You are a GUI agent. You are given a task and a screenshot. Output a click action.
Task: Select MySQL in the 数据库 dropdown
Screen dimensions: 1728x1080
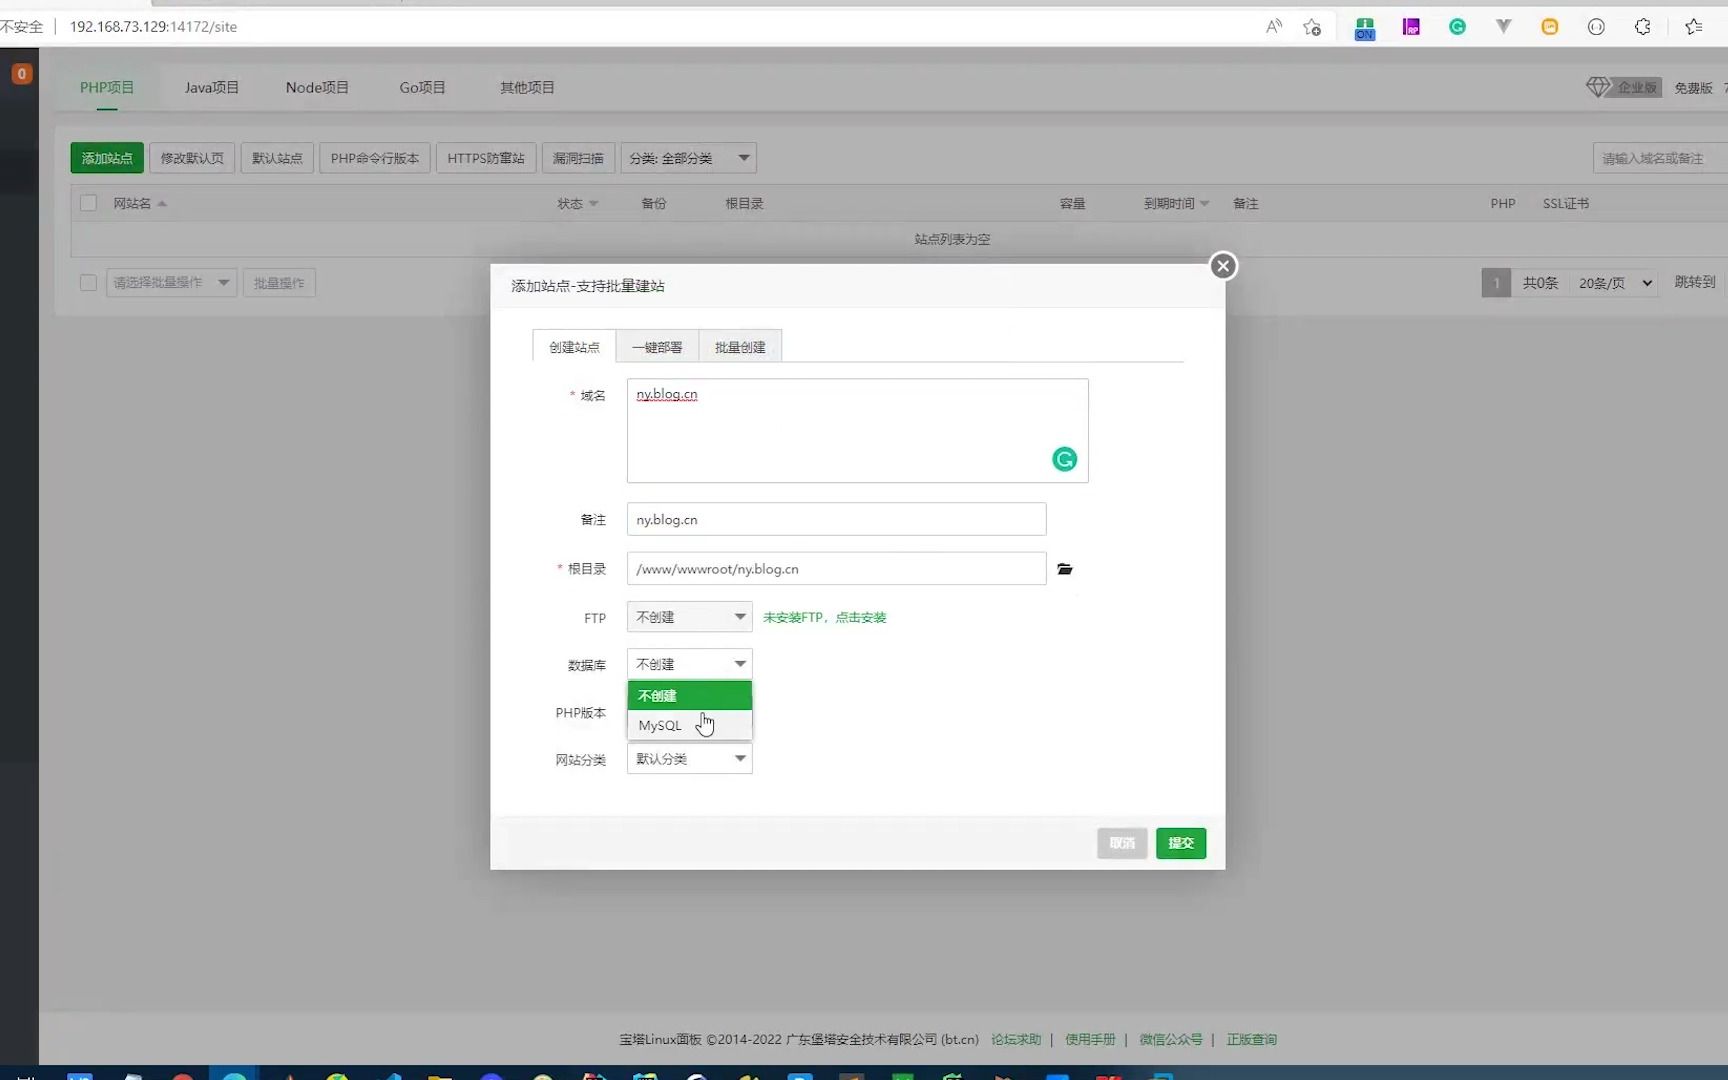[x=660, y=725]
